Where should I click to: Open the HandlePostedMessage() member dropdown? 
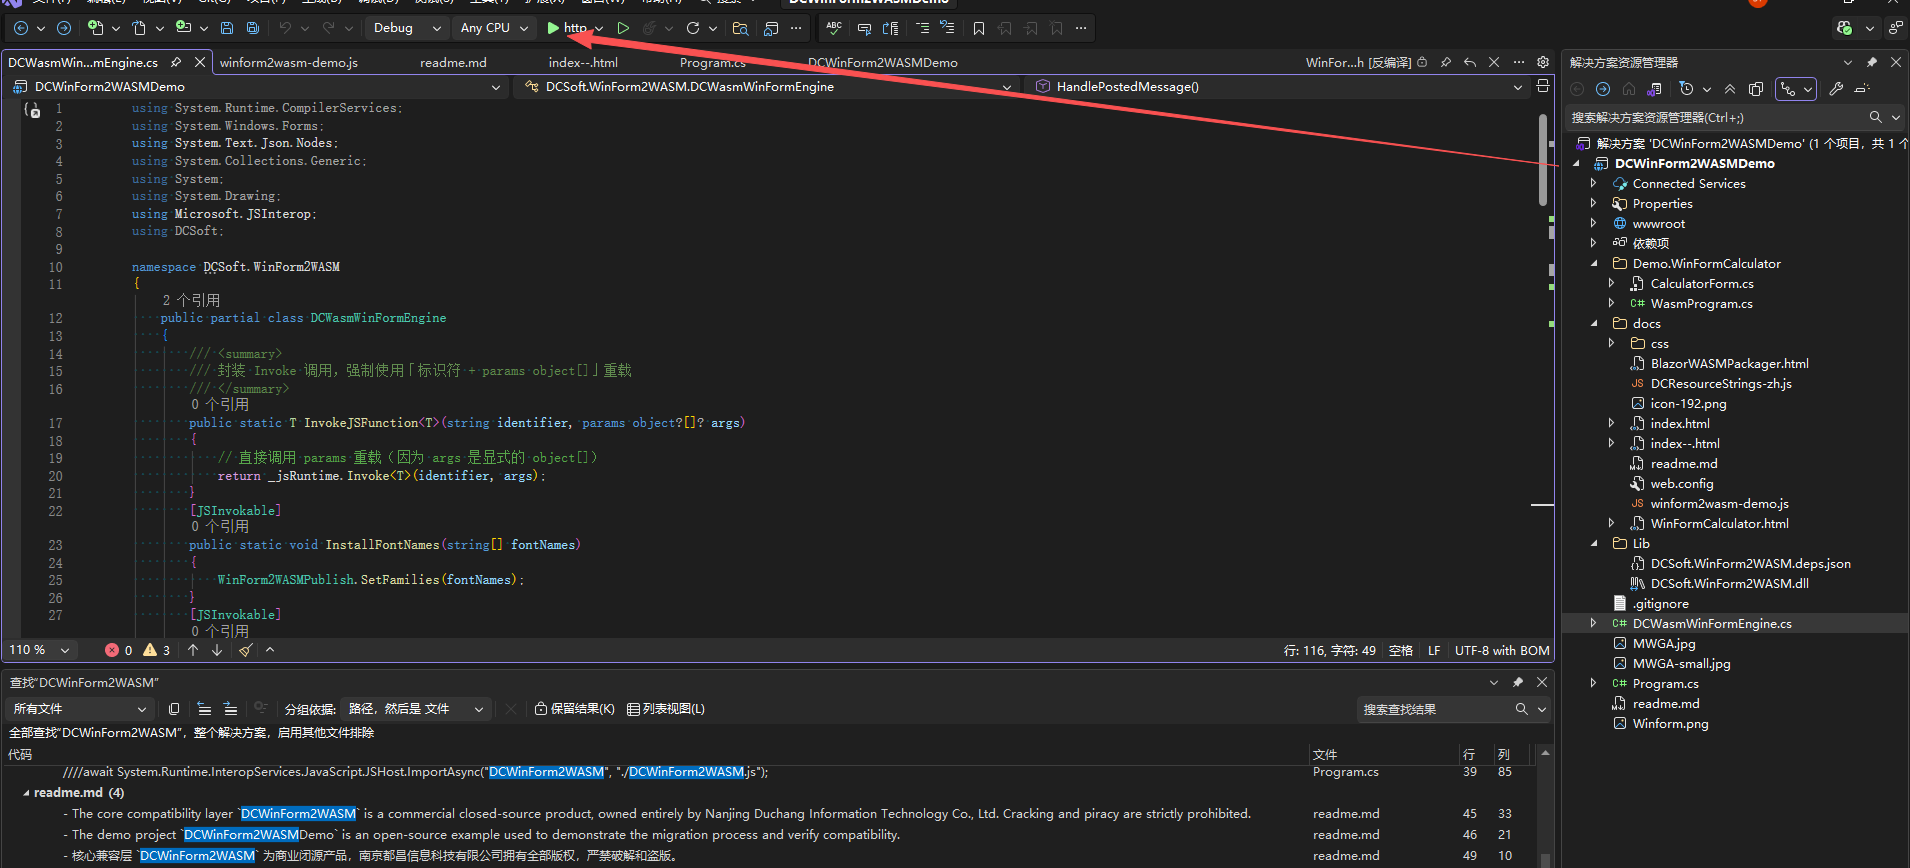click(1278, 87)
